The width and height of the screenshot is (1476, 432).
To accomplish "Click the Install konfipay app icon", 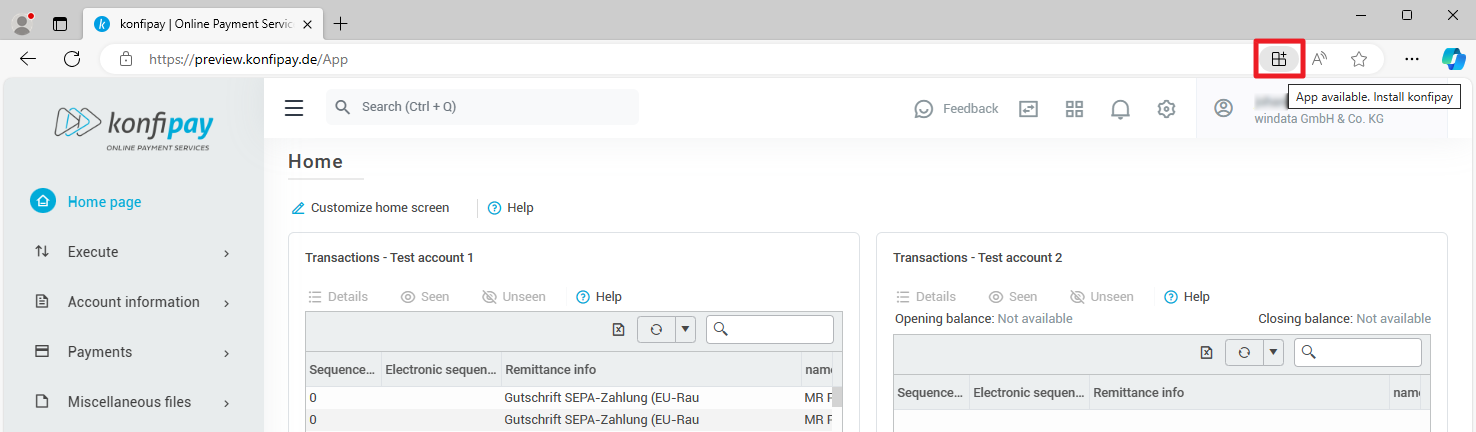I will click(1278, 59).
